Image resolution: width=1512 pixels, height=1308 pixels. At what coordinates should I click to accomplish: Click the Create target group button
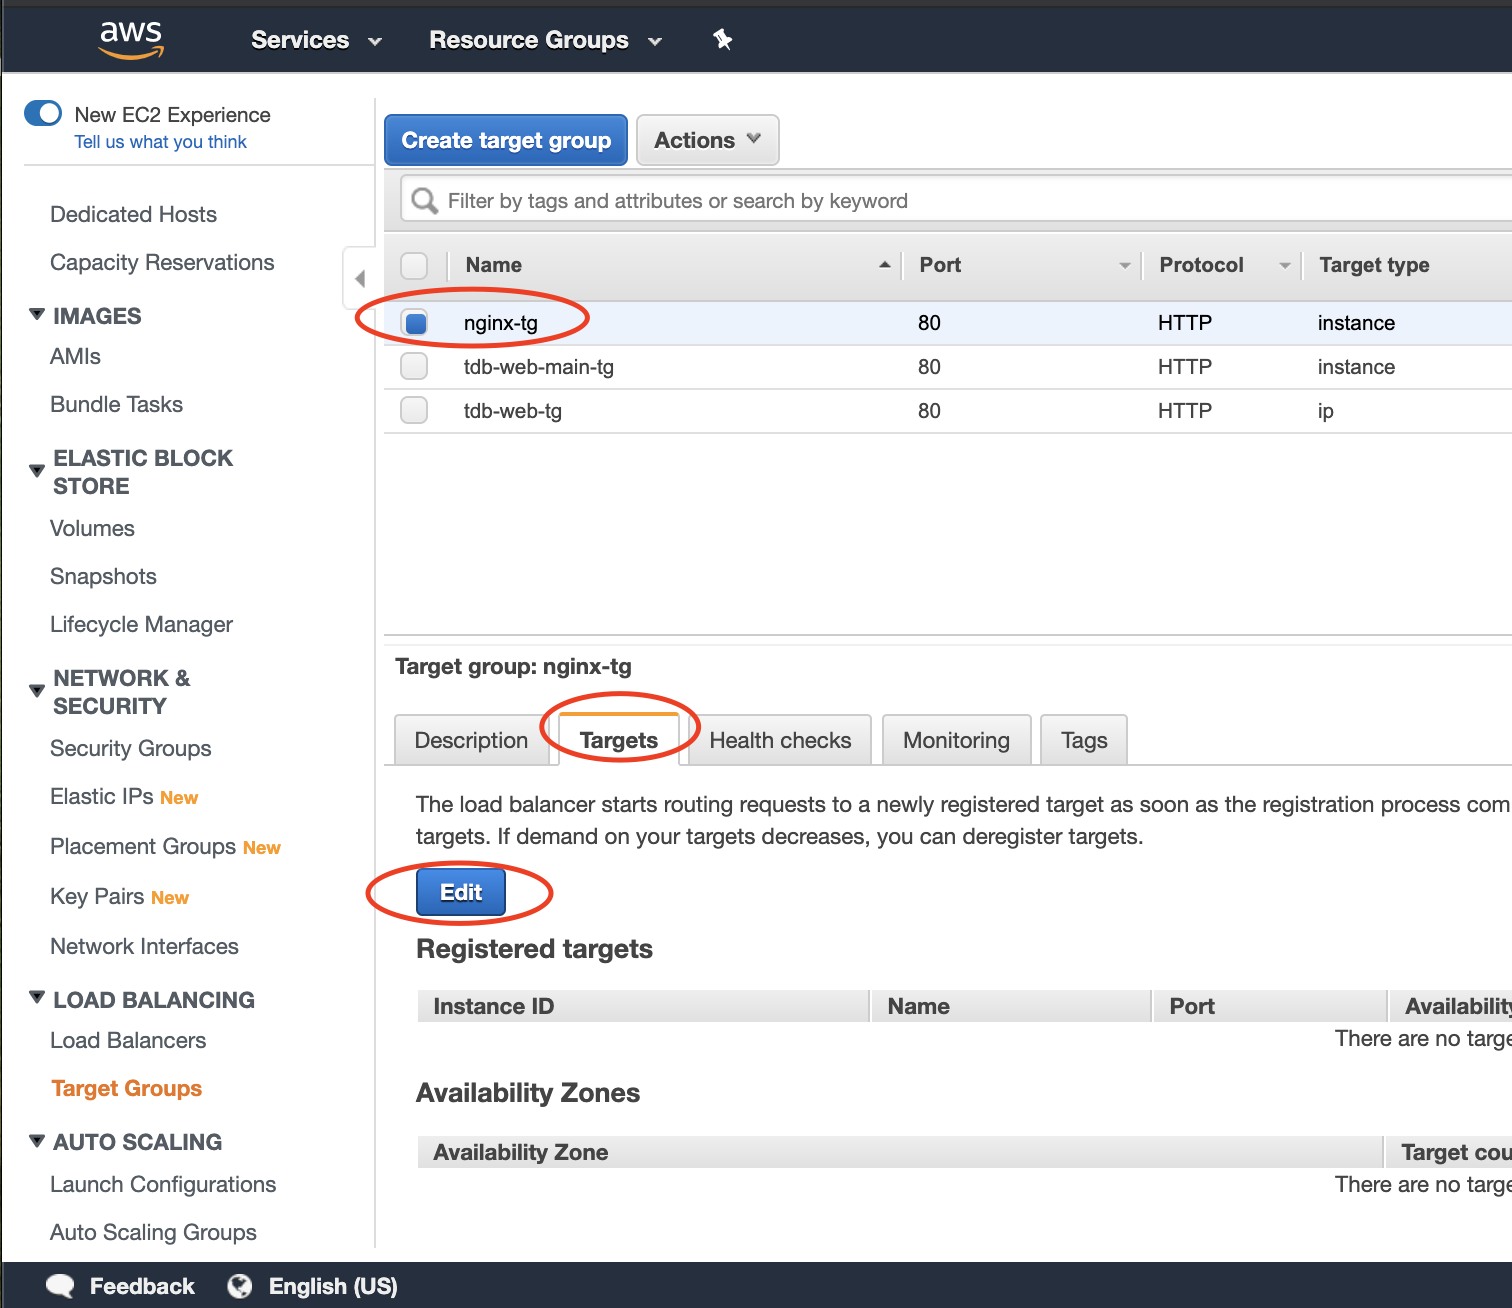click(506, 141)
